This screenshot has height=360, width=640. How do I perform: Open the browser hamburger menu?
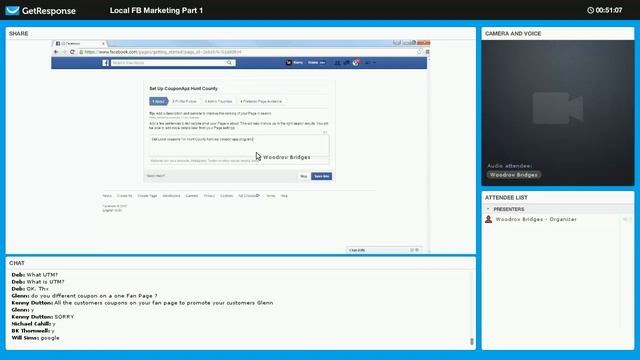click(427, 52)
